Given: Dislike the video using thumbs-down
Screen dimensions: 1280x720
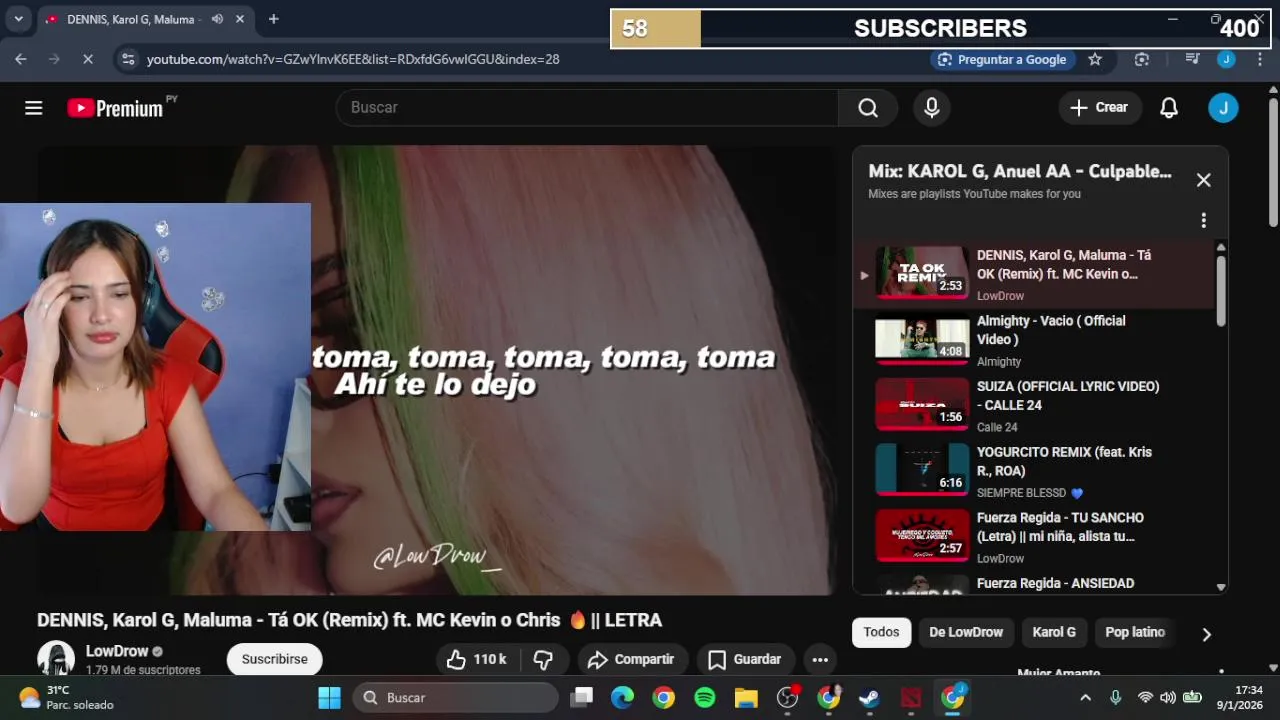Looking at the screenshot, I should click(543, 659).
